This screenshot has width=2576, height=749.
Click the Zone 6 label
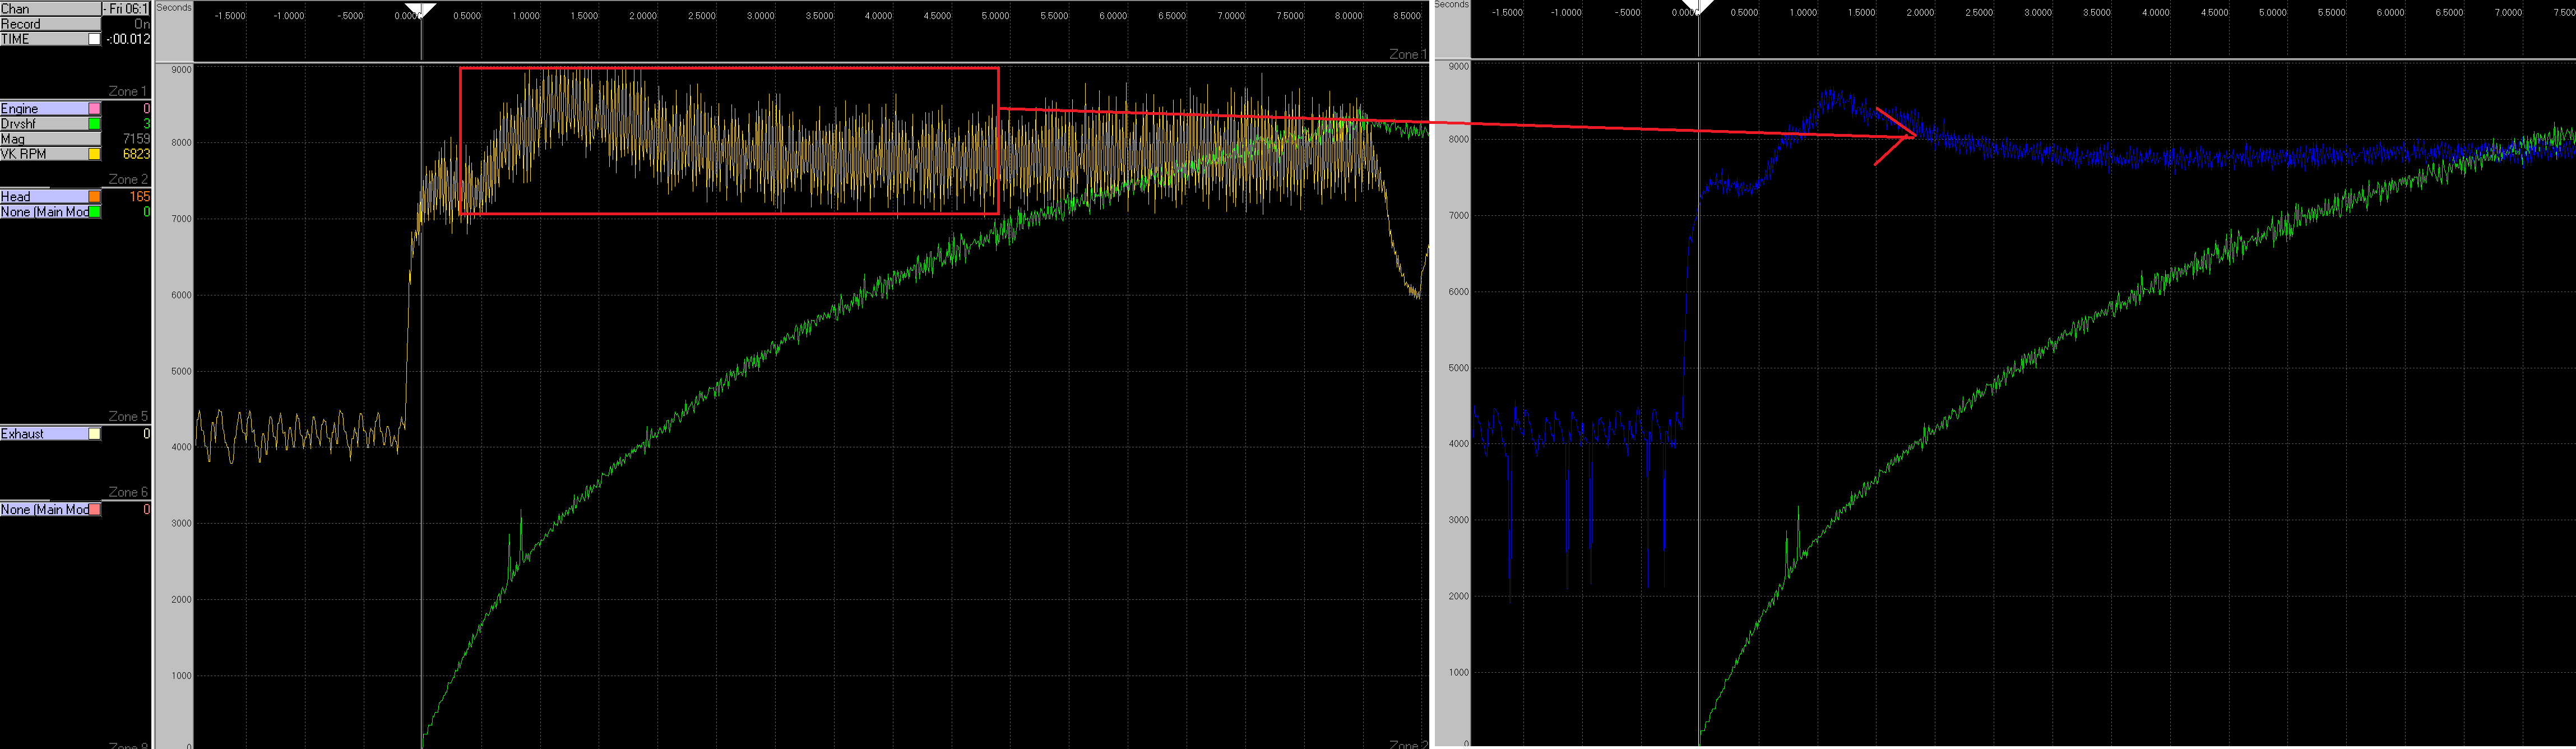(128, 493)
